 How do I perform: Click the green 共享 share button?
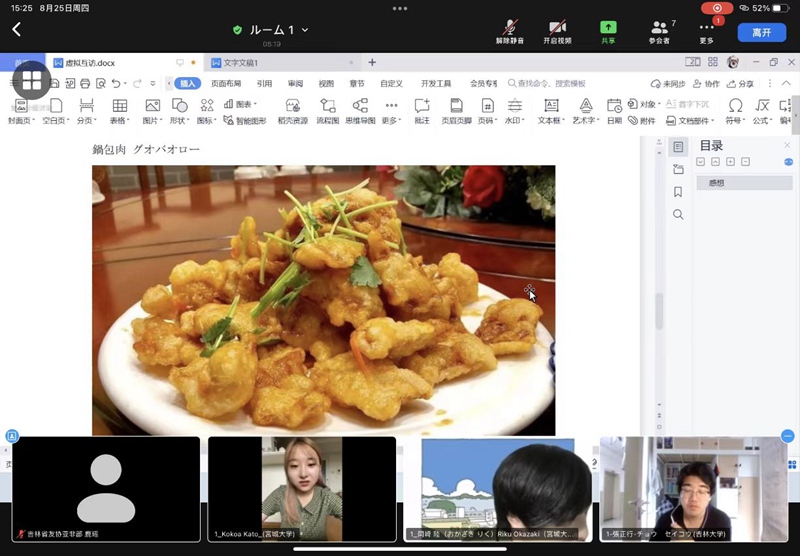tap(608, 31)
